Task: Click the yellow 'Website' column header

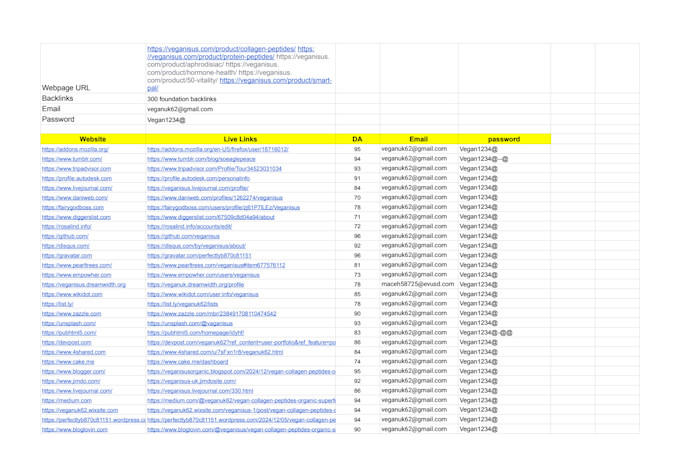Action: click(93, 139)
